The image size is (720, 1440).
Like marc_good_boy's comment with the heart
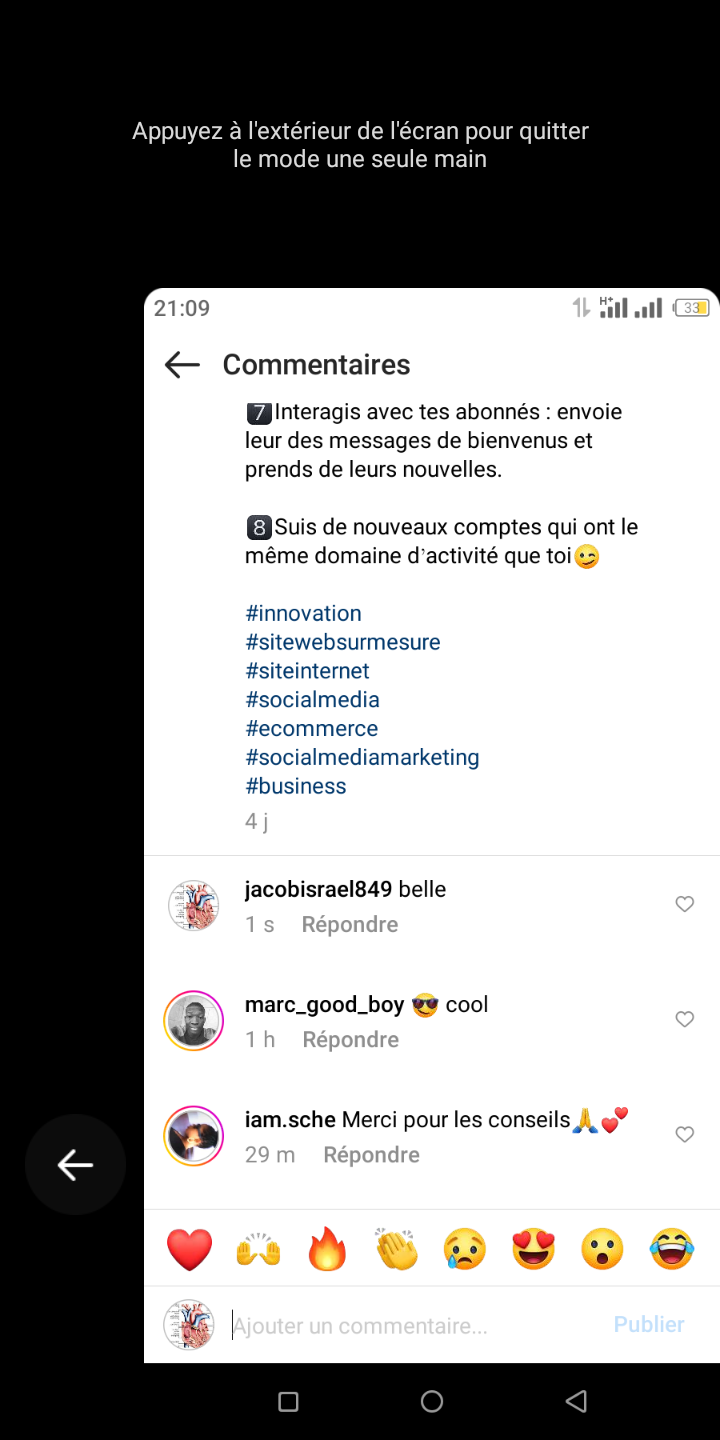685,1019
